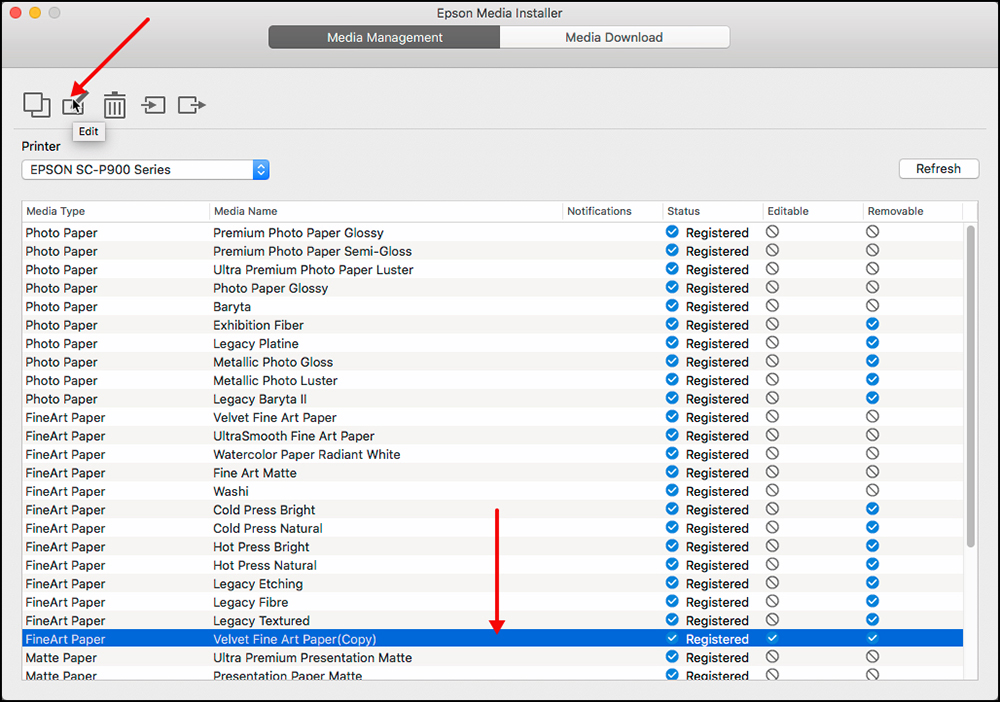The height and width of the screenshot is (702, 1000).
Task: Click Removable check icon for Metallic Photo Gloss
Action: point(872,361)
